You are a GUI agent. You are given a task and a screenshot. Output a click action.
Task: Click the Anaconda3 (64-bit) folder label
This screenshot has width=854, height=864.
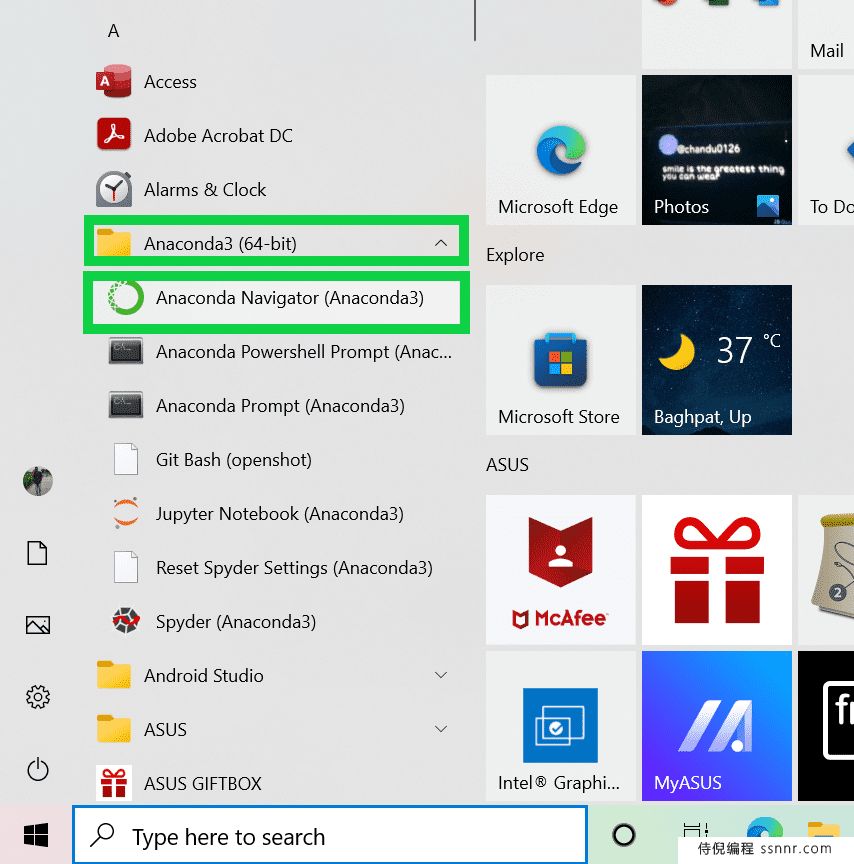tap(220, 244)
